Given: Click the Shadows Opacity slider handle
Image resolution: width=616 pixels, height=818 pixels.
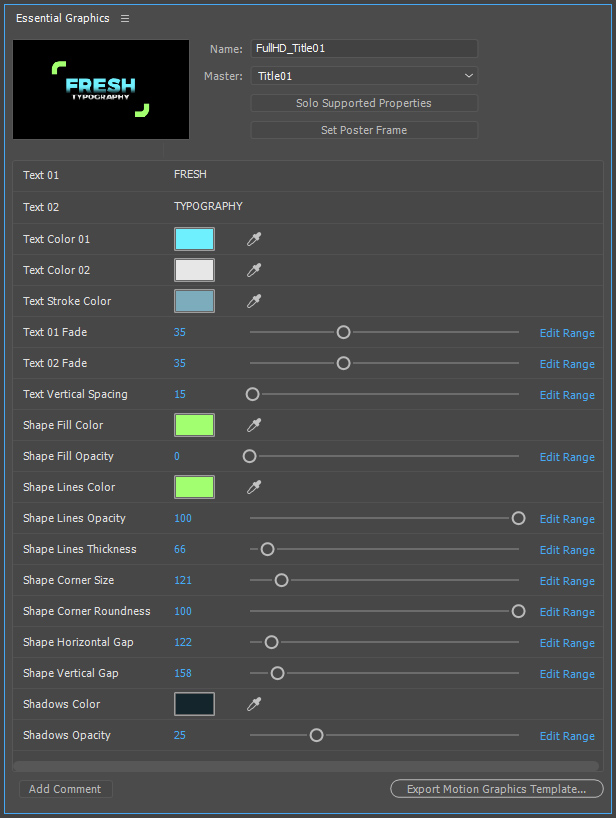Looking at the screenshot, I should pyautogui.click(x=316, y=735).
